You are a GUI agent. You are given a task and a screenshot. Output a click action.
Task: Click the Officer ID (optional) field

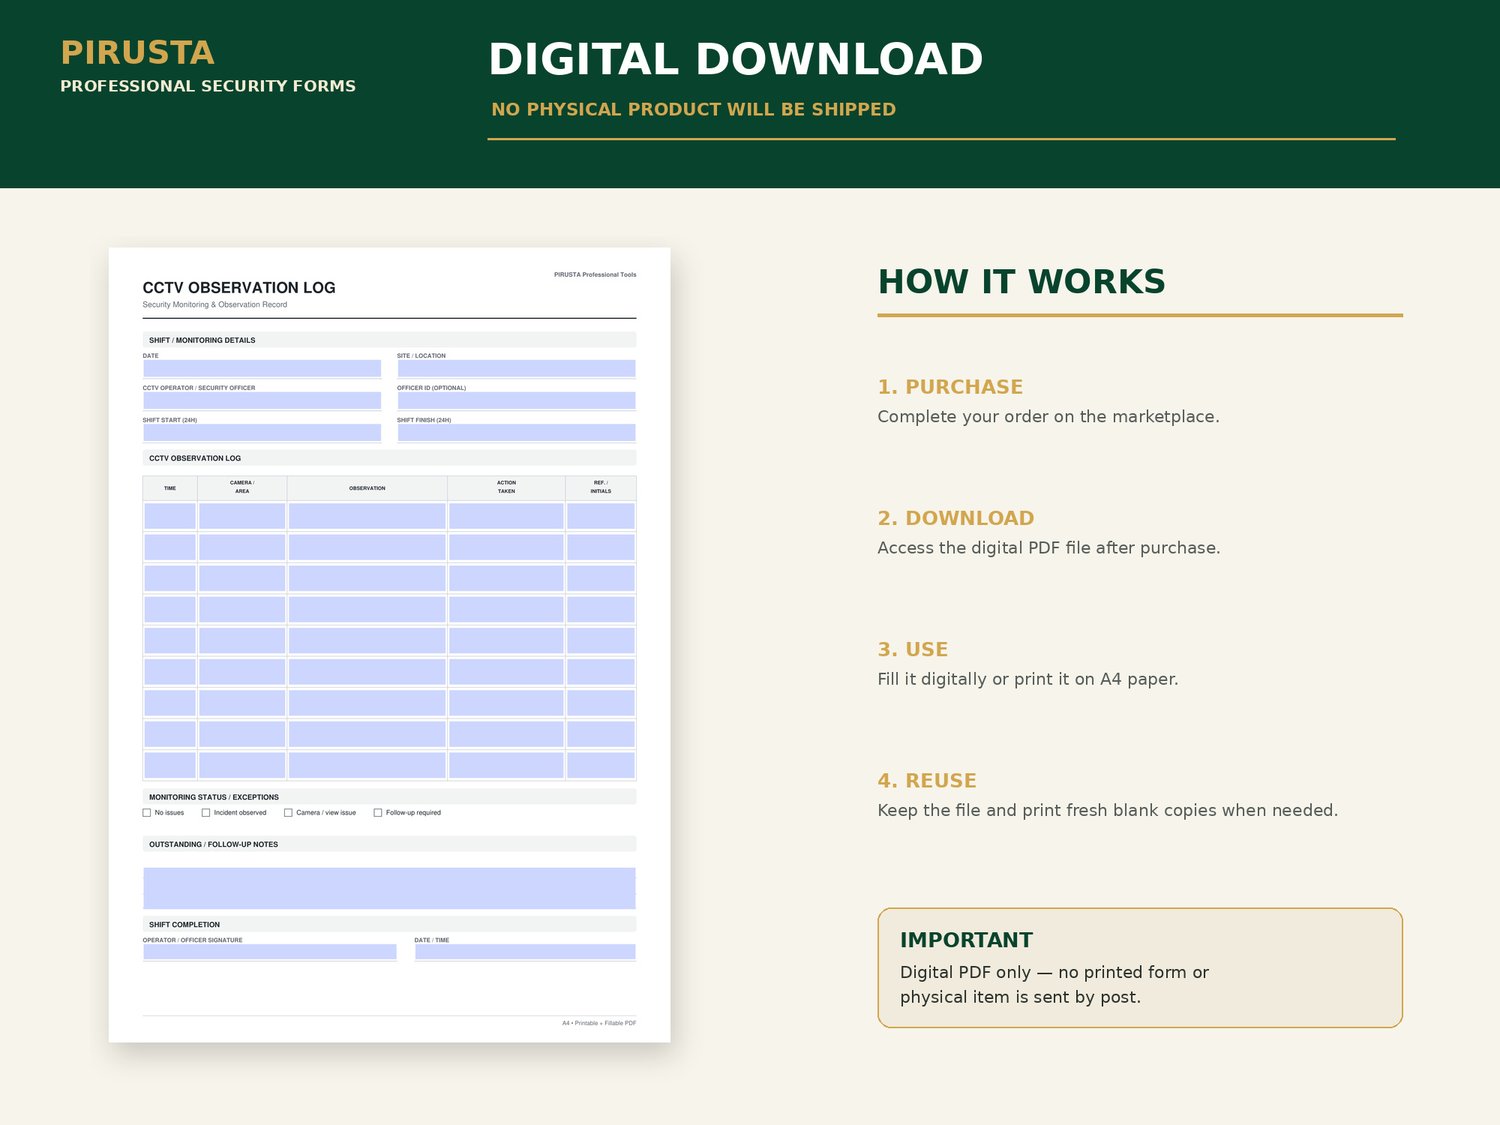516,400
